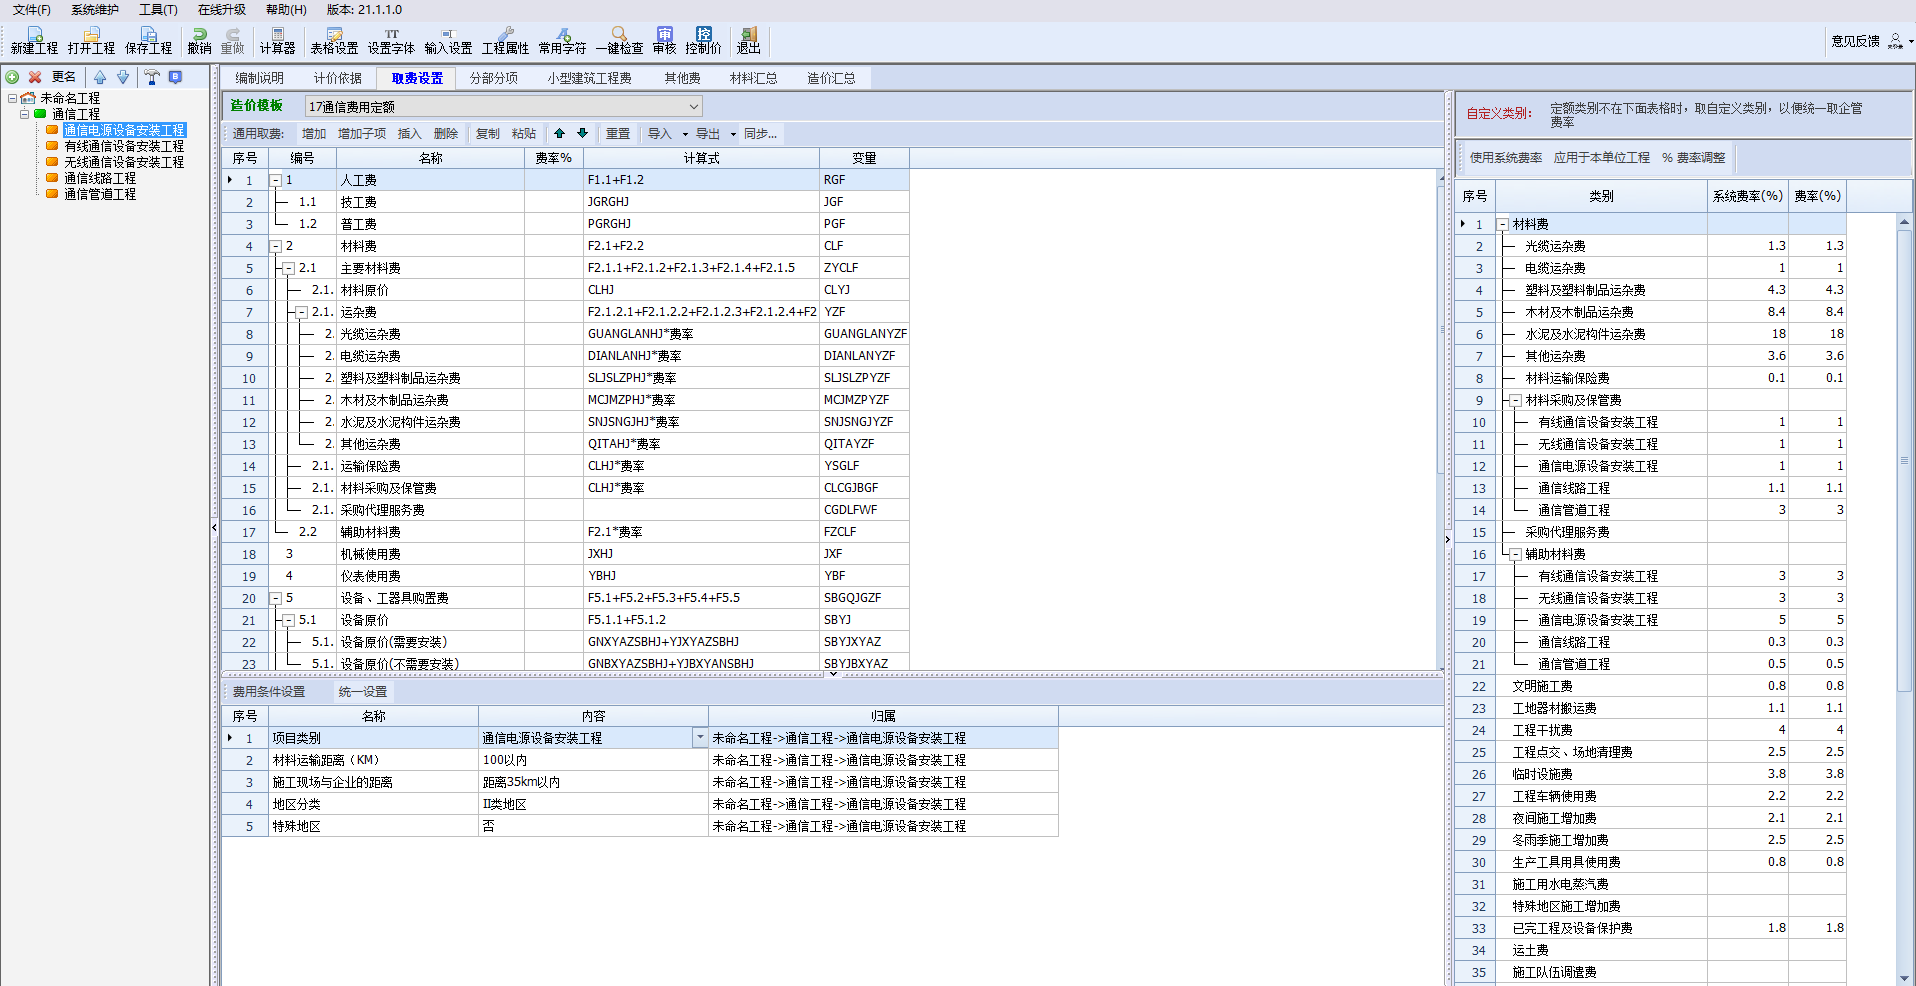This screenshot has width=1916, height=986.
Task: Select 有线通信设备安装工程 in the project tree
Action: (x=124, y=146)
